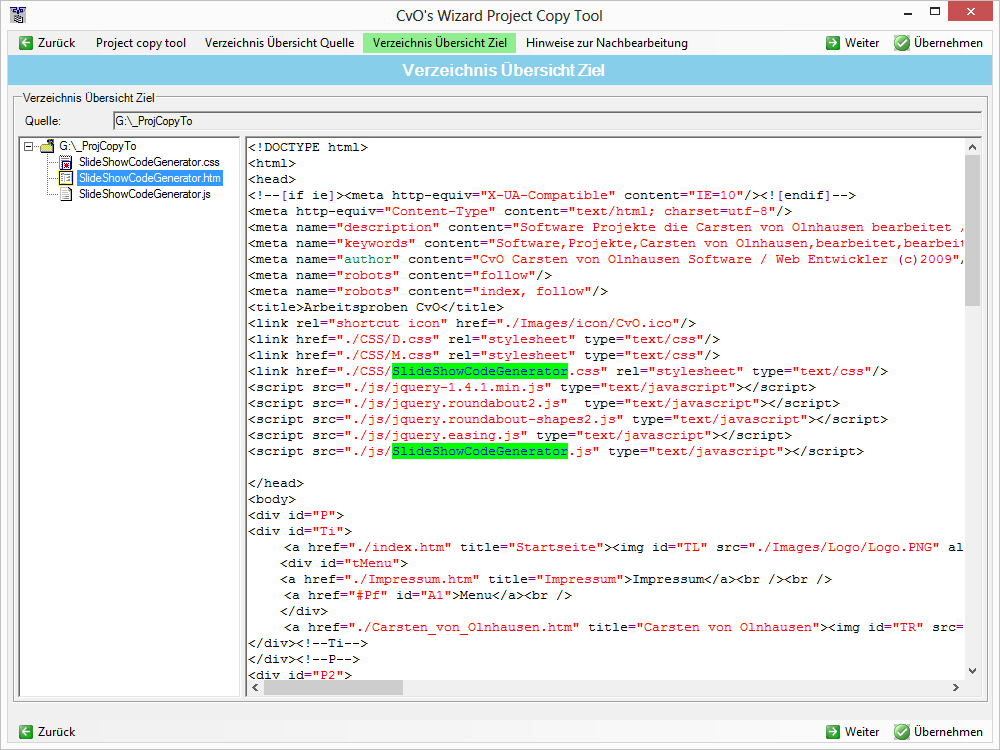Click the HTM file icon in tree

click(x=66, y=178)
